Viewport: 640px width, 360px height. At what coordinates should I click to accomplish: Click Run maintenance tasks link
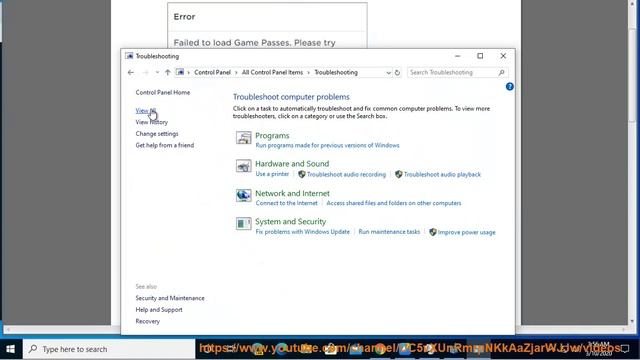[x=389, y=232]
